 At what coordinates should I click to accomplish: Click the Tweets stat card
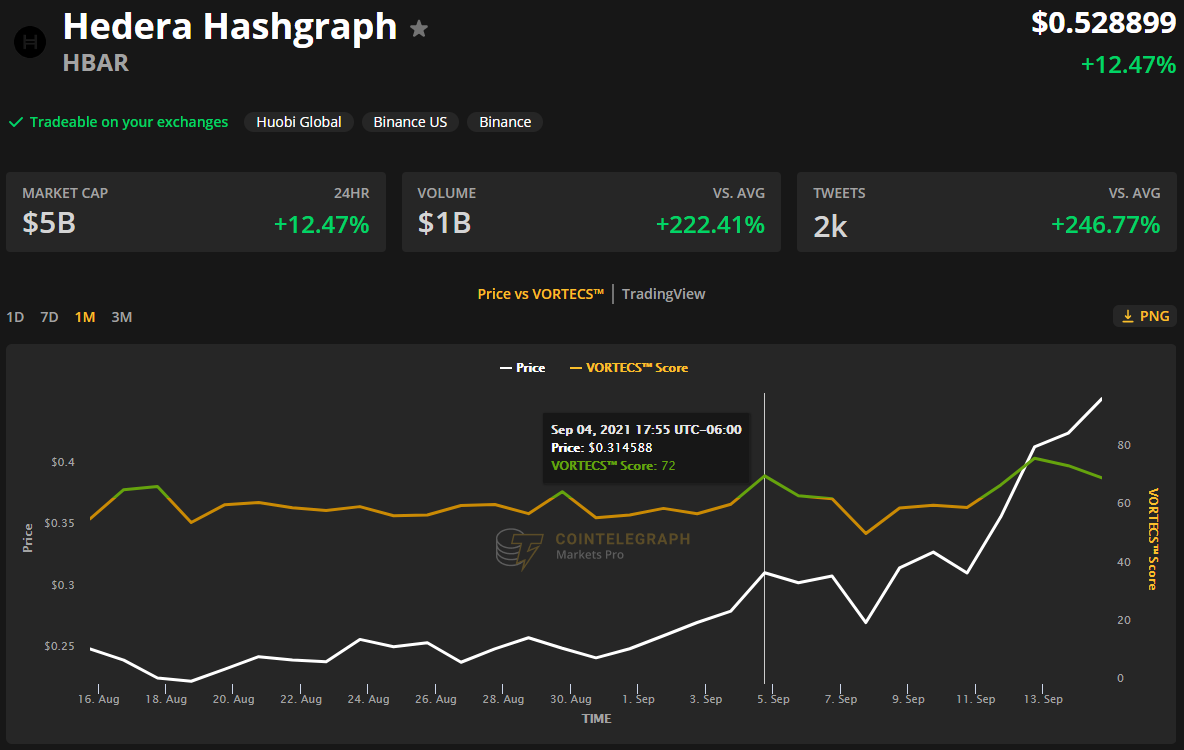(x=987, y=212)
